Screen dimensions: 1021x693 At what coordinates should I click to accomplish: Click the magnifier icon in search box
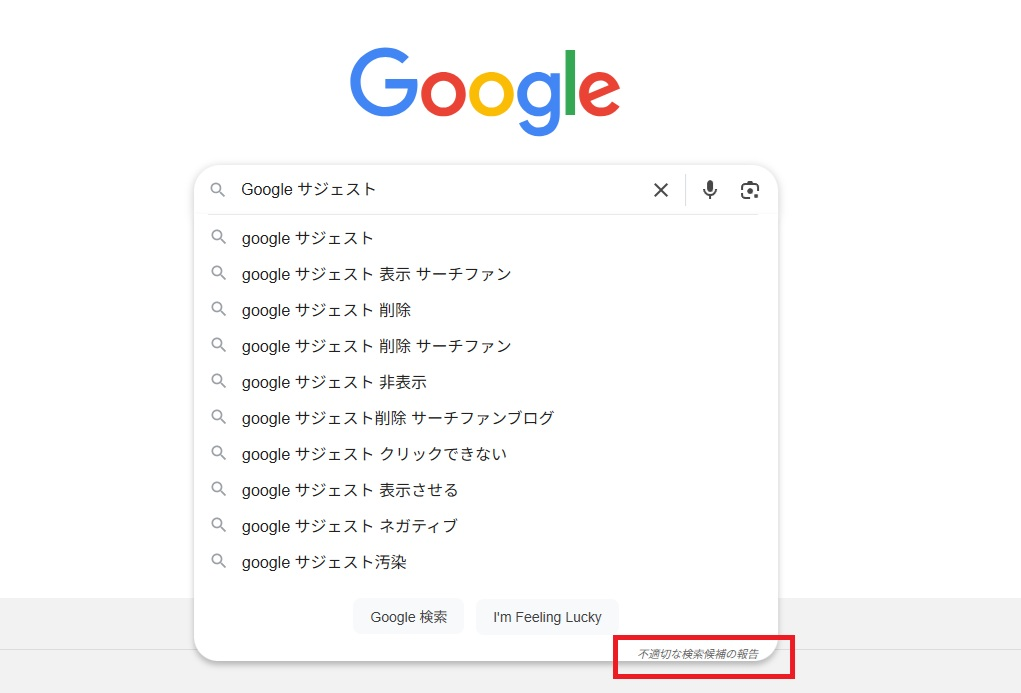tap(218, 190)
